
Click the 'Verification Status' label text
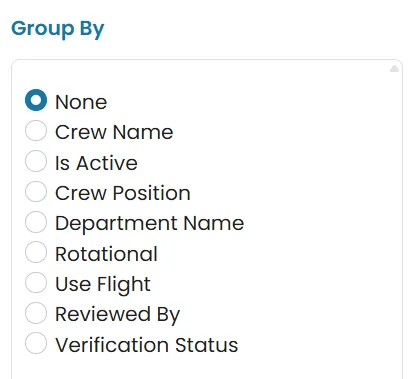147,345
